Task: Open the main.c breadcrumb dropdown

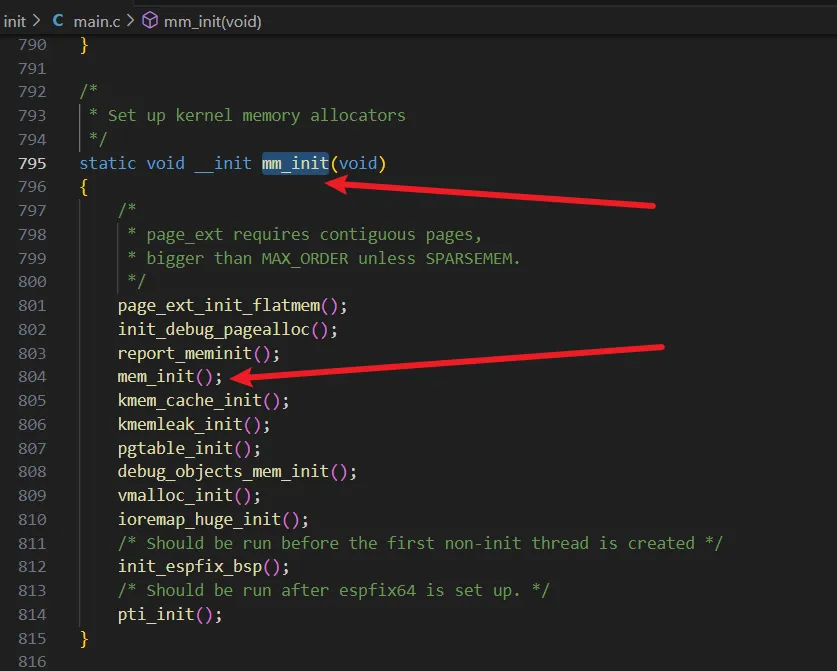Action: point(97,21)
